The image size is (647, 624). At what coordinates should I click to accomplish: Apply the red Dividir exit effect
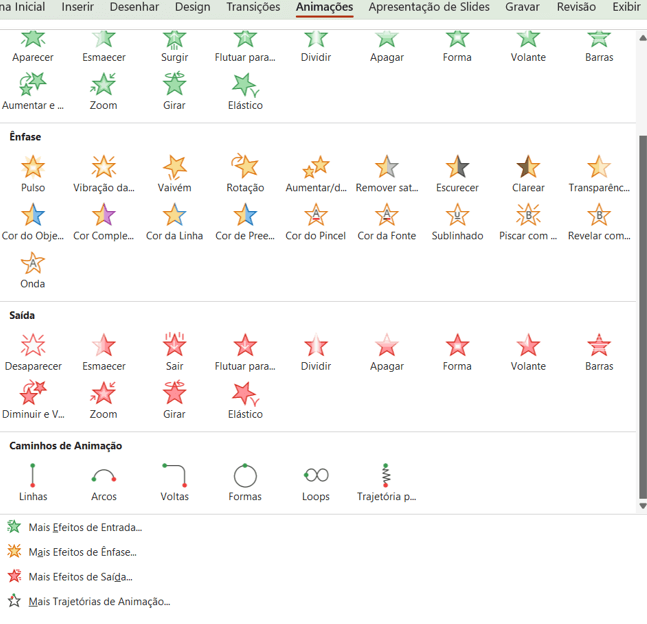point(316,352)
